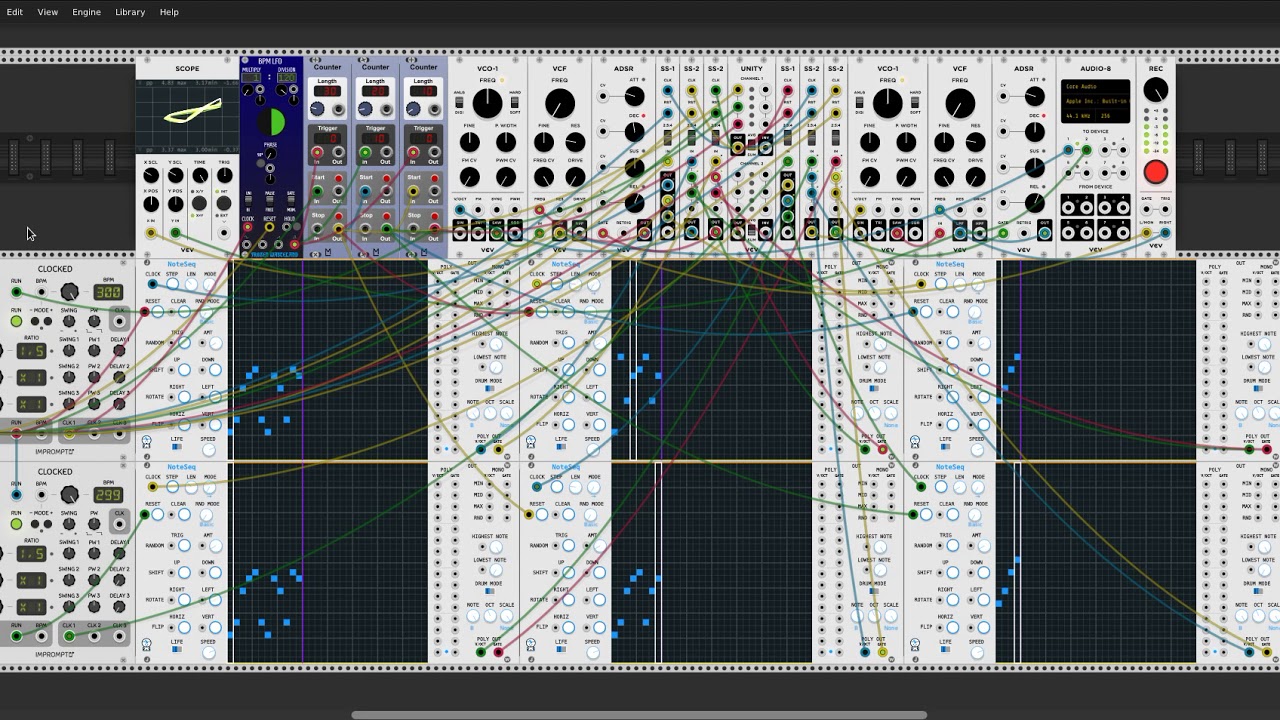Open the Engine menu
1280x720 pixels.
click(x=86, y=12)
